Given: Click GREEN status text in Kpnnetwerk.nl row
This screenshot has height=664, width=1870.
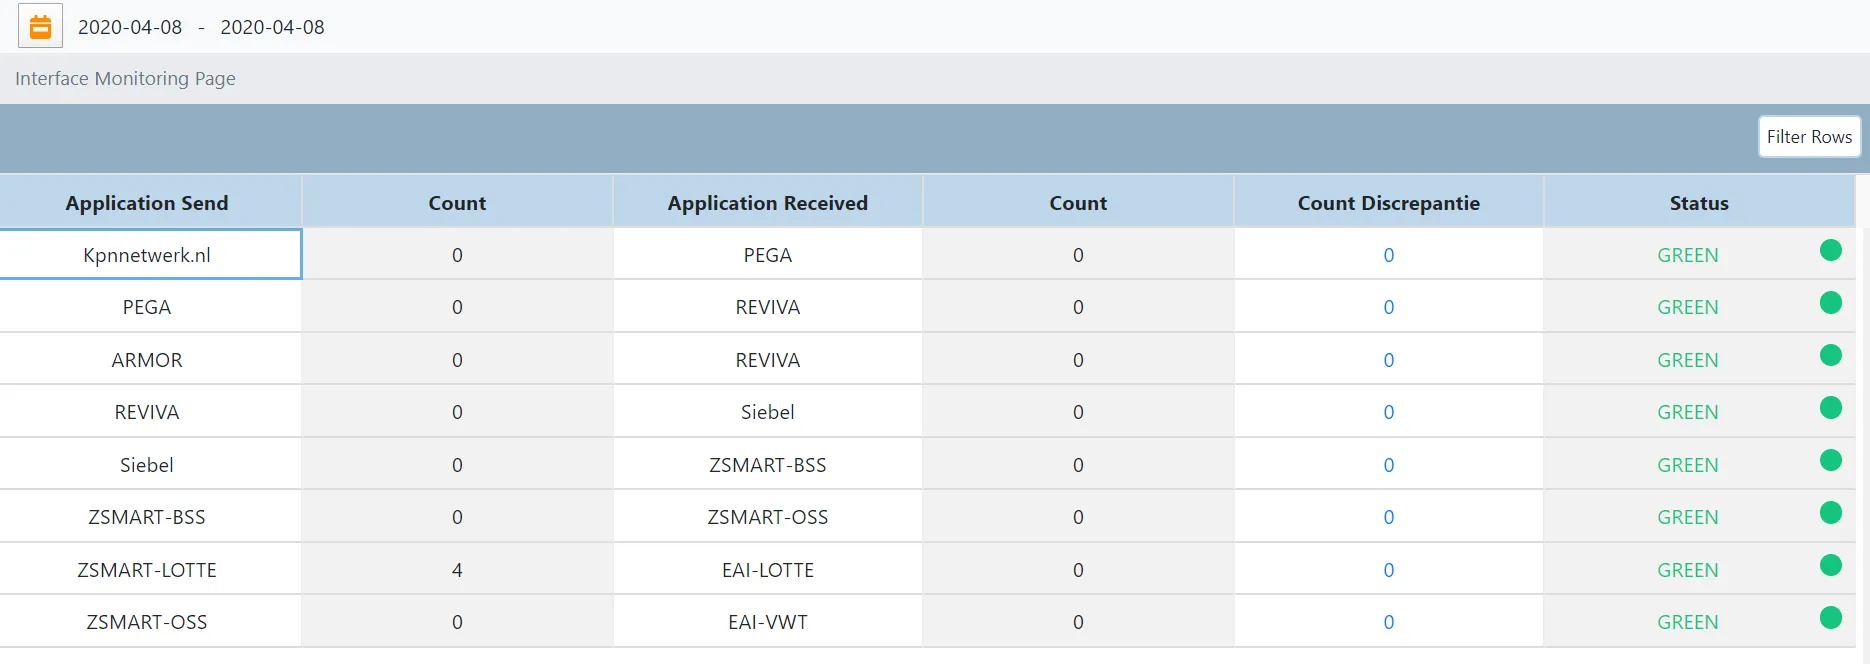Looking at the screenshot, I should tap(1688, 255).
